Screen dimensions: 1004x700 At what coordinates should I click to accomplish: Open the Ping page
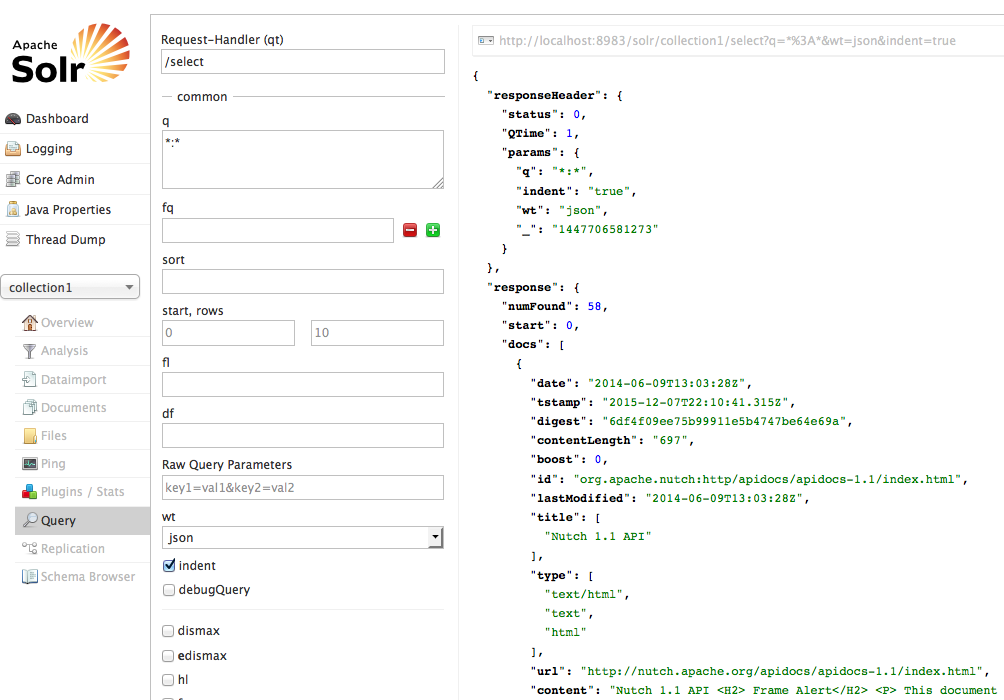pos(53,464)
